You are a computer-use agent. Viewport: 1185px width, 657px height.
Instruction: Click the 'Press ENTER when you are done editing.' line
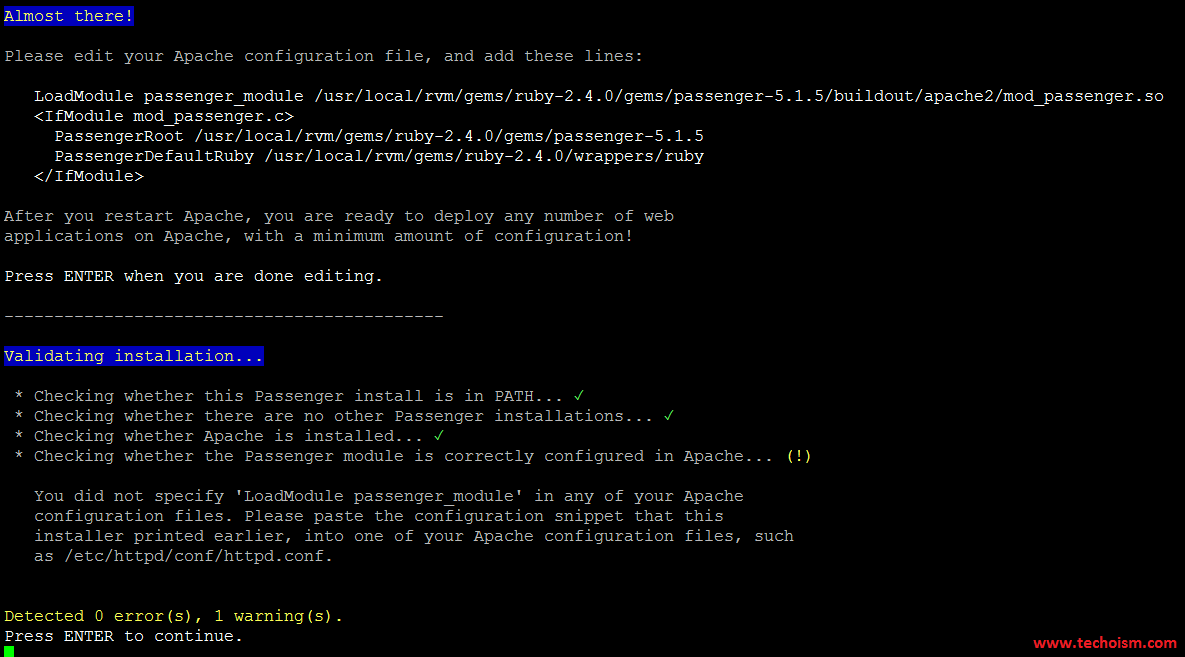pos(193,277)
